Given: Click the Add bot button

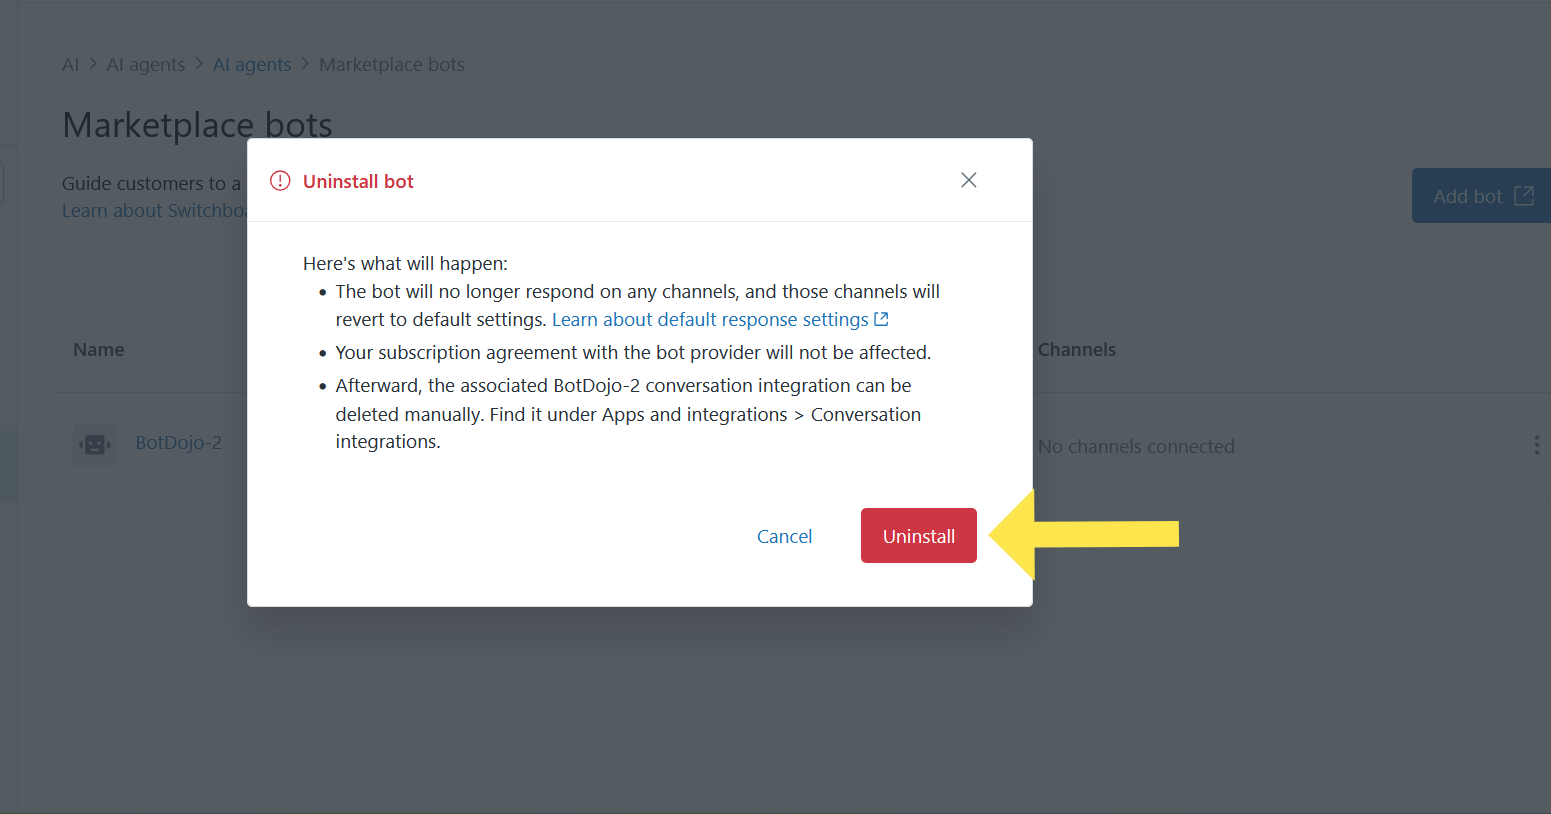Looking at the screenshot, I should [x=1467, y=196].
